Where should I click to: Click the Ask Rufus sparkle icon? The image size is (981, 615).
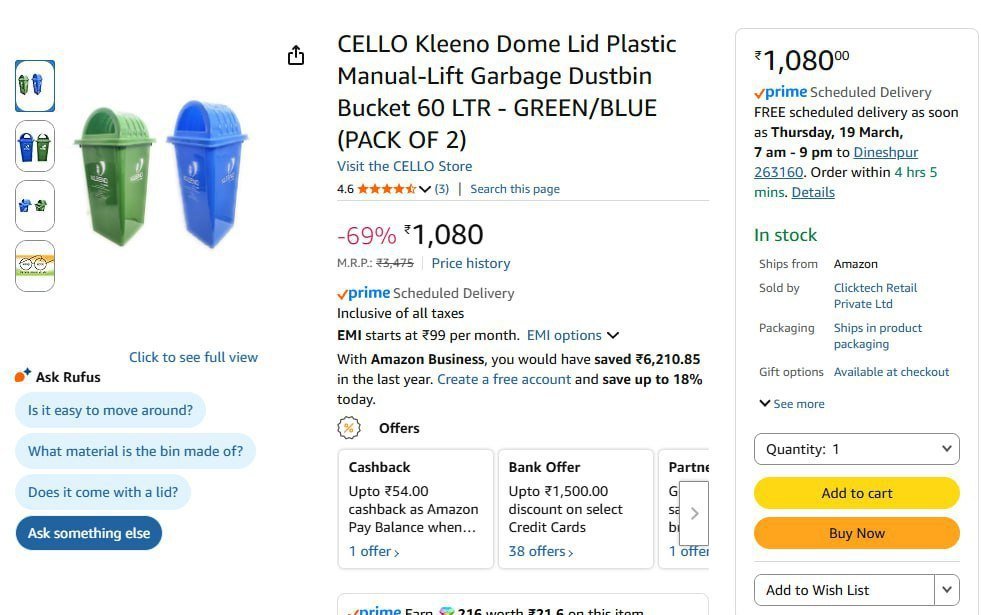(23, 376)
